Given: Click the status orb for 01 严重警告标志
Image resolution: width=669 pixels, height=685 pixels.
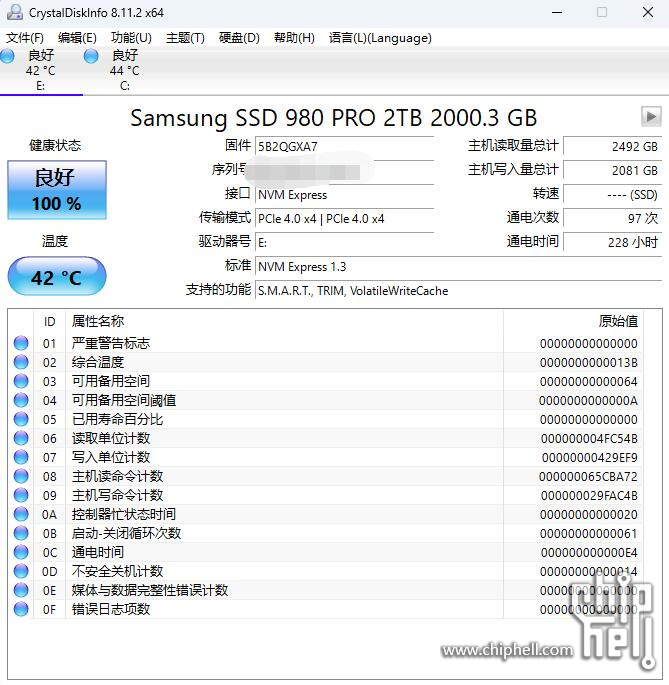Looking at the screenshot, I should click(21, 343).
